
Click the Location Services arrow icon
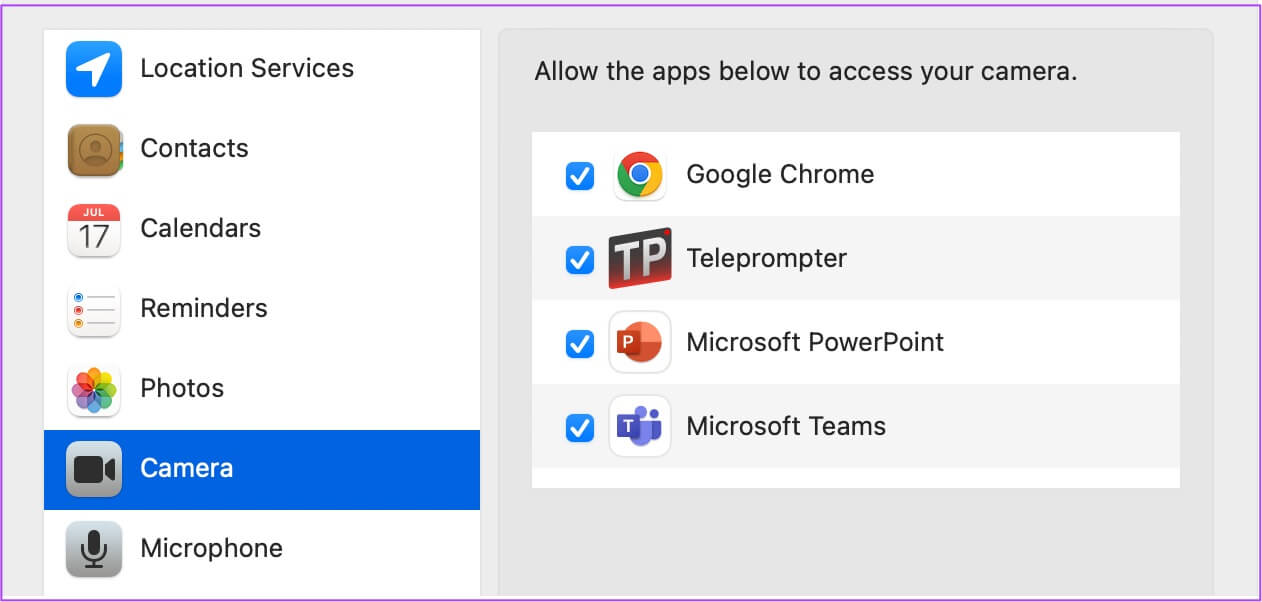pos(94,69)
